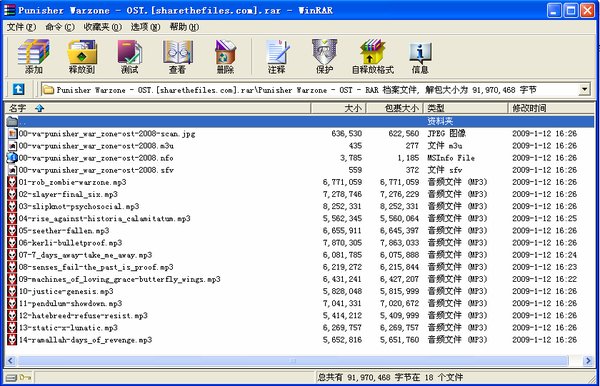Open the 选项(N) menu
This screenshot has width=600, height=386.
click(x=145, y=27)
